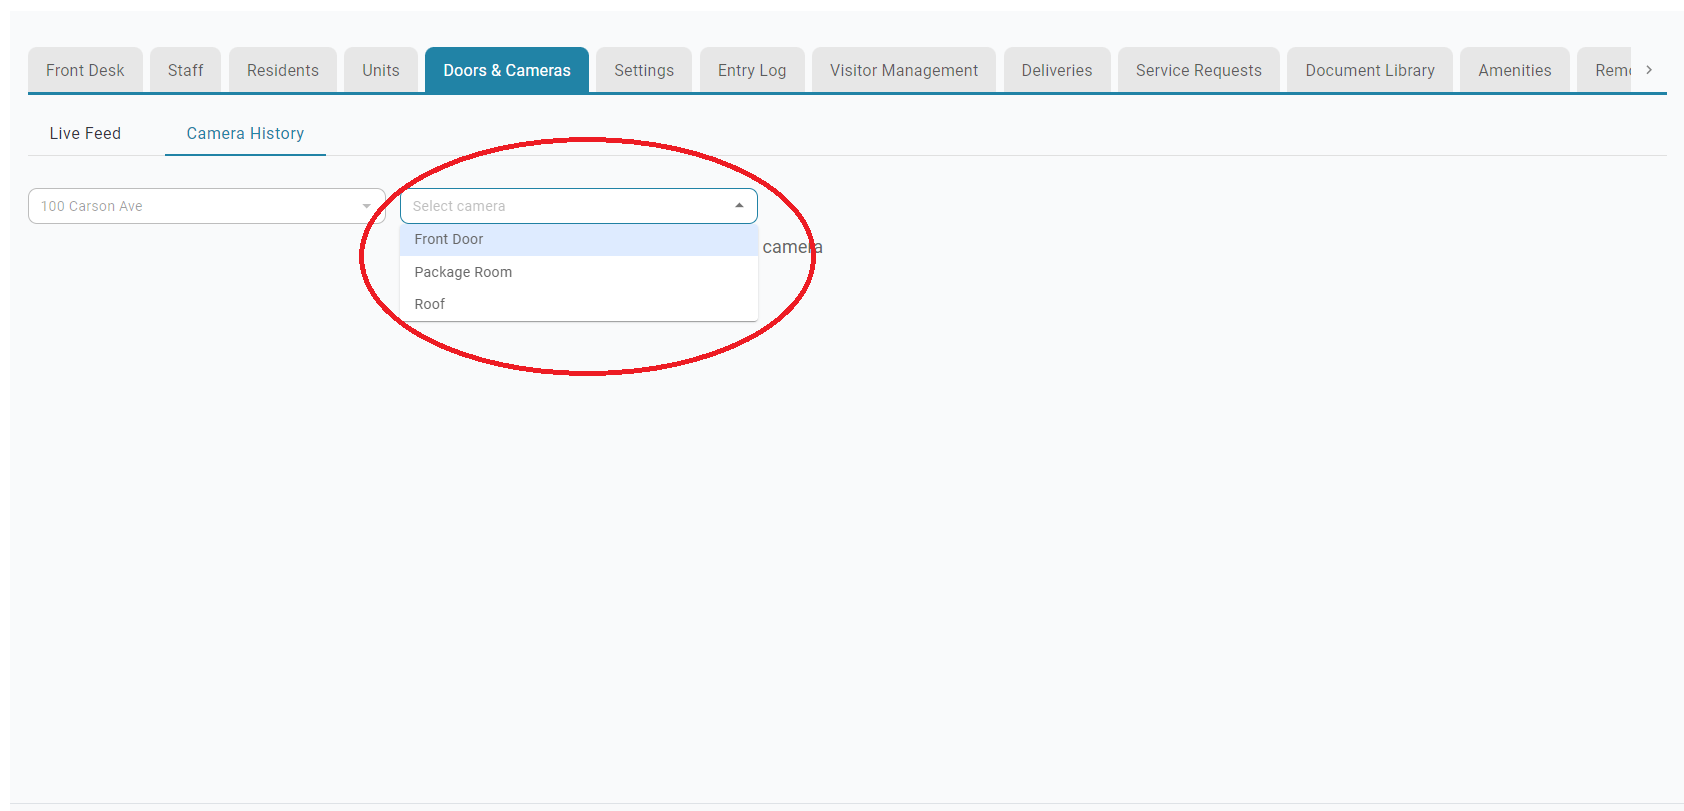The width and height of the screenshot is (1684, 811).
Task: Open the Visitor Management tab
Action: (903, 70)
